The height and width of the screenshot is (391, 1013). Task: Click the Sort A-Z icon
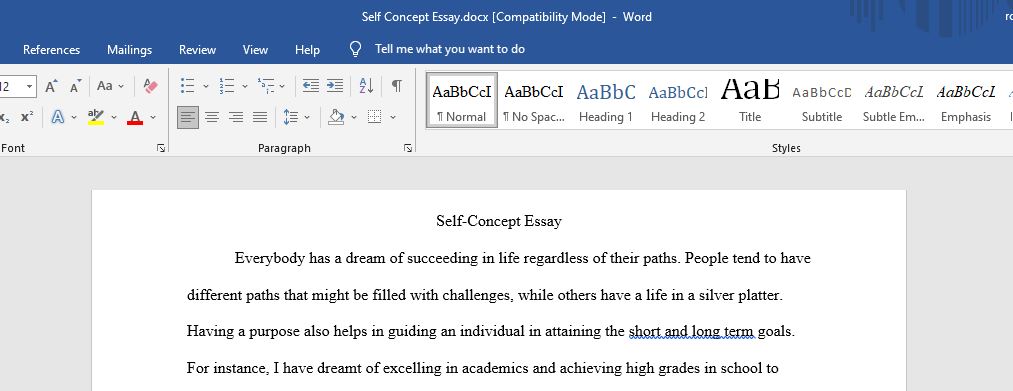click(x=366, y=85)
